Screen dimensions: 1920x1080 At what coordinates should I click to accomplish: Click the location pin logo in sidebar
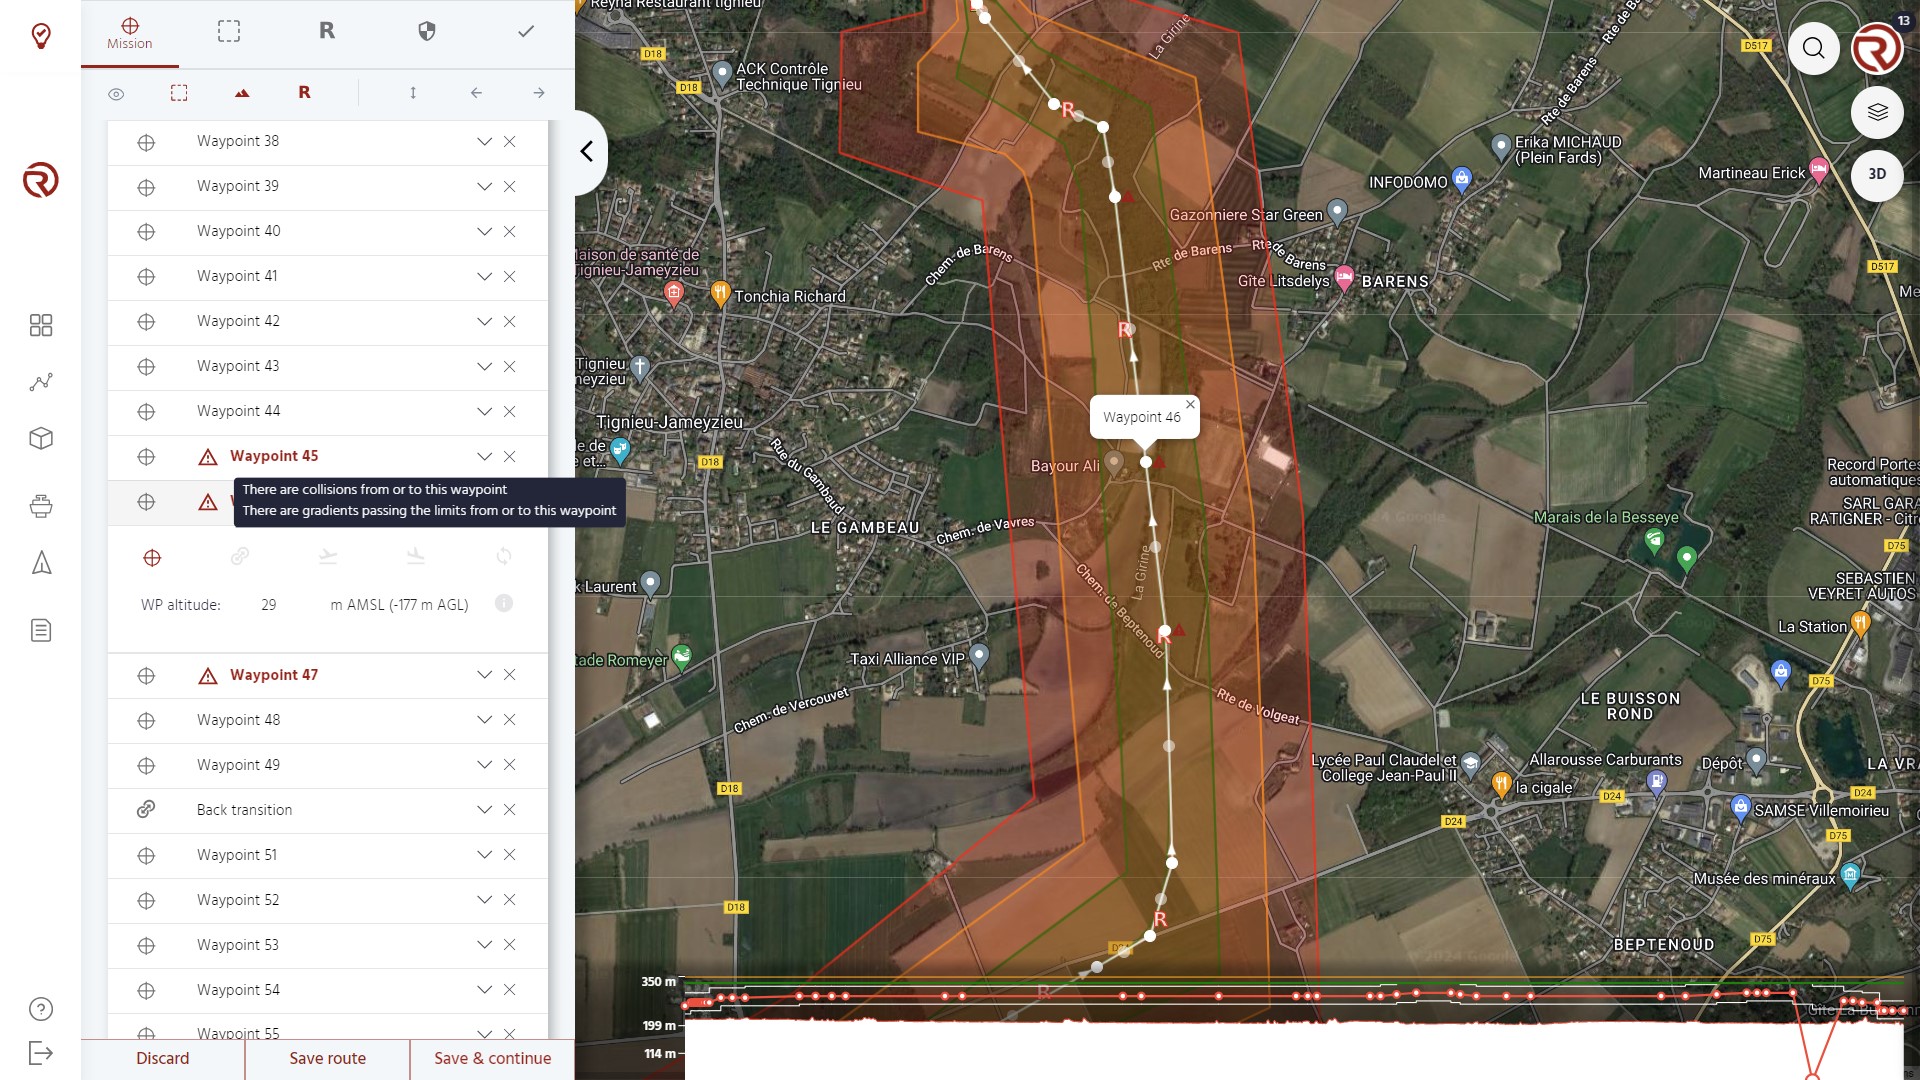(x=41, y=36)
